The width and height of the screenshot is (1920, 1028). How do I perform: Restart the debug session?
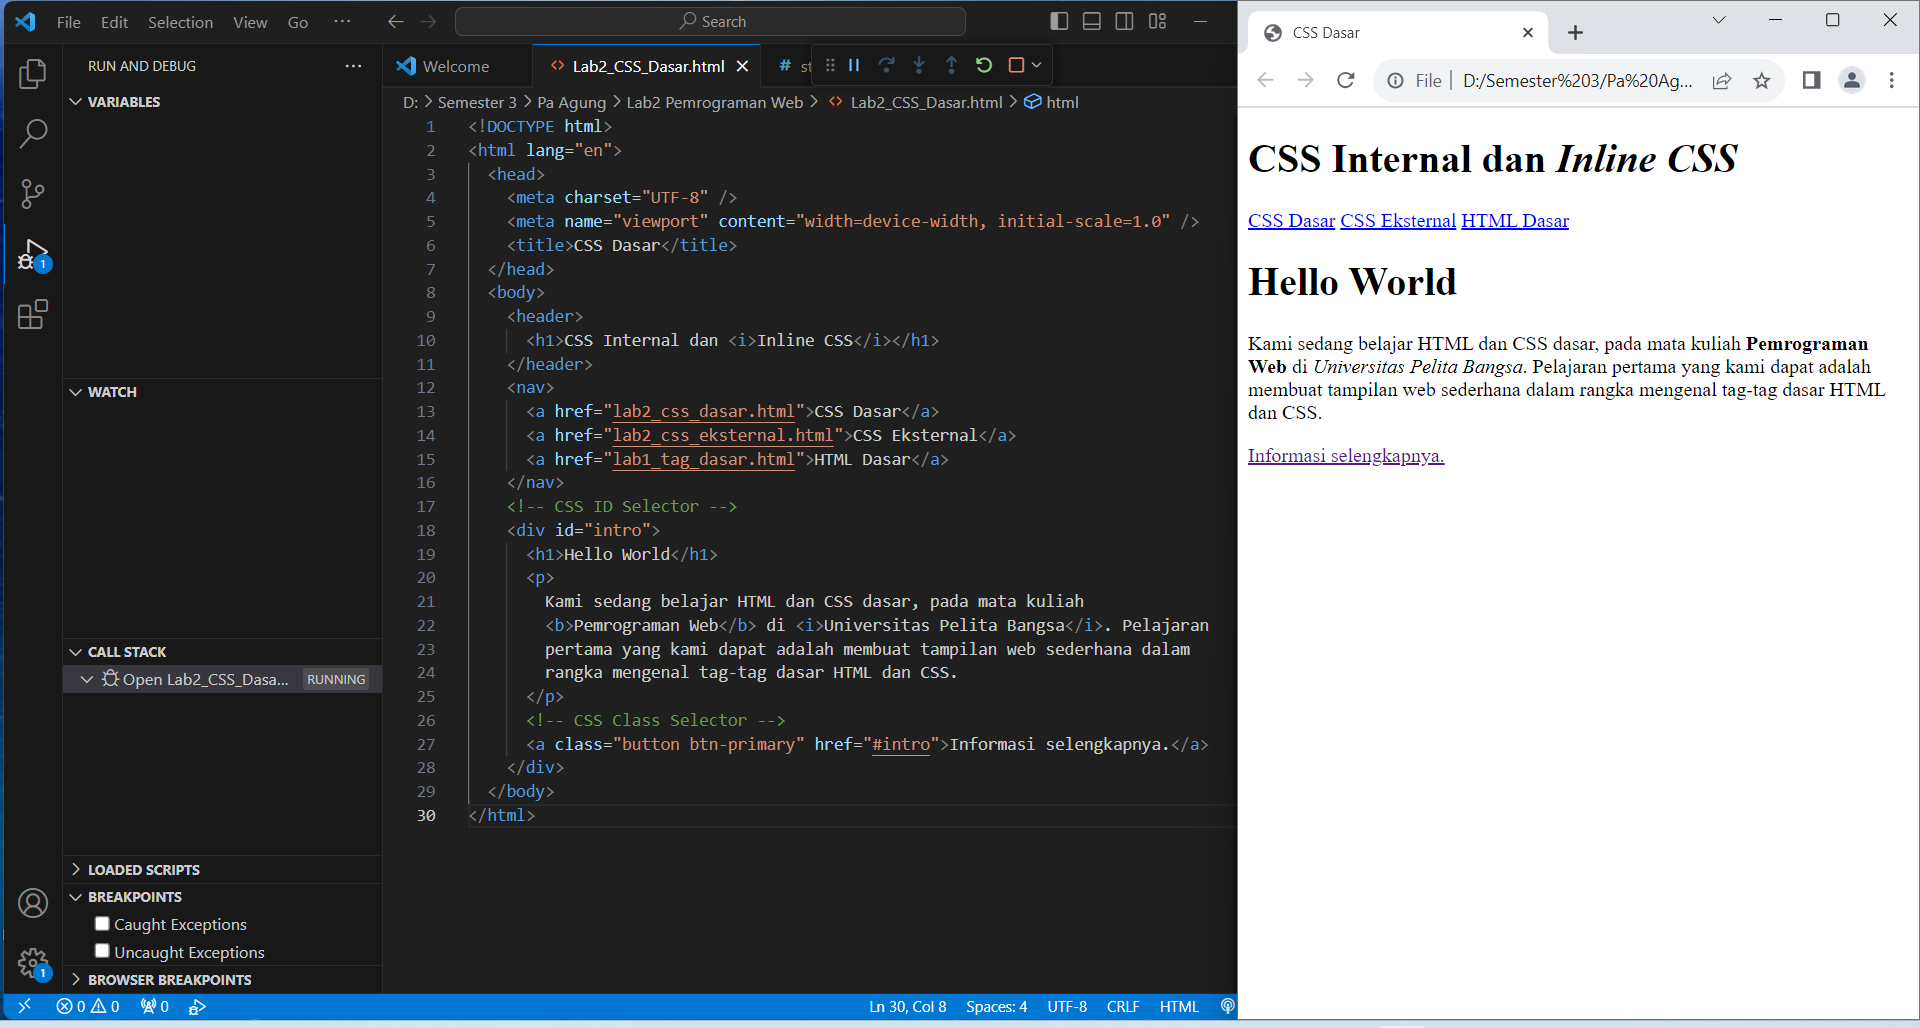tap(984, 65)
